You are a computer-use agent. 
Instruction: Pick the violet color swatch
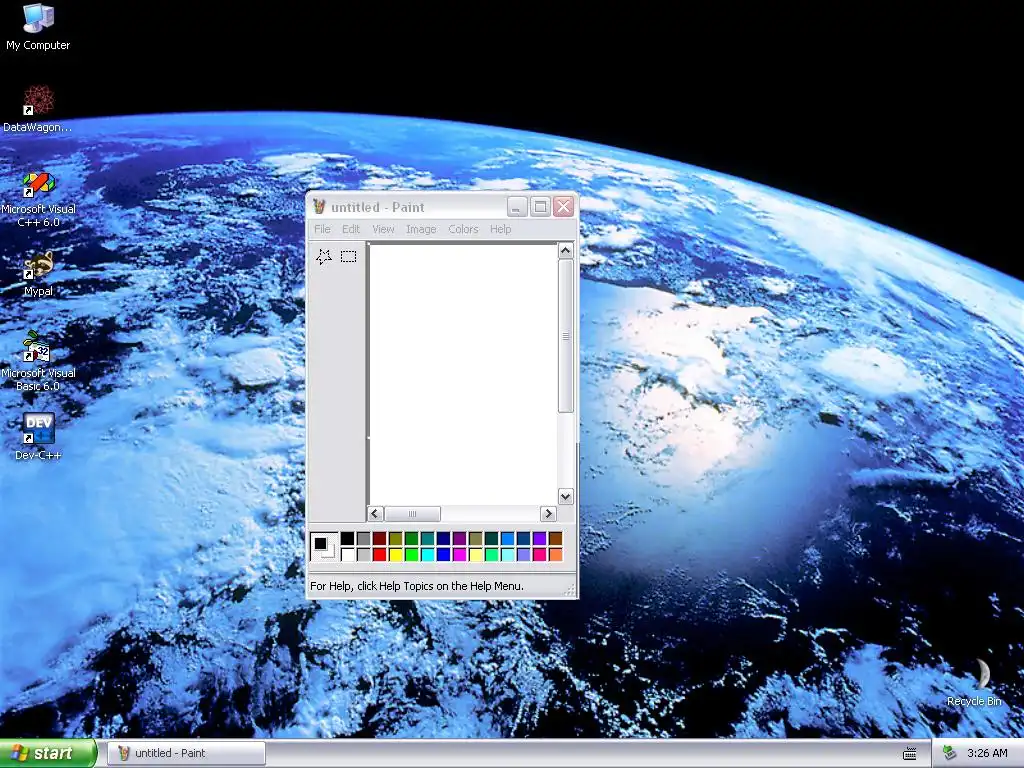[x=539, y=539]
